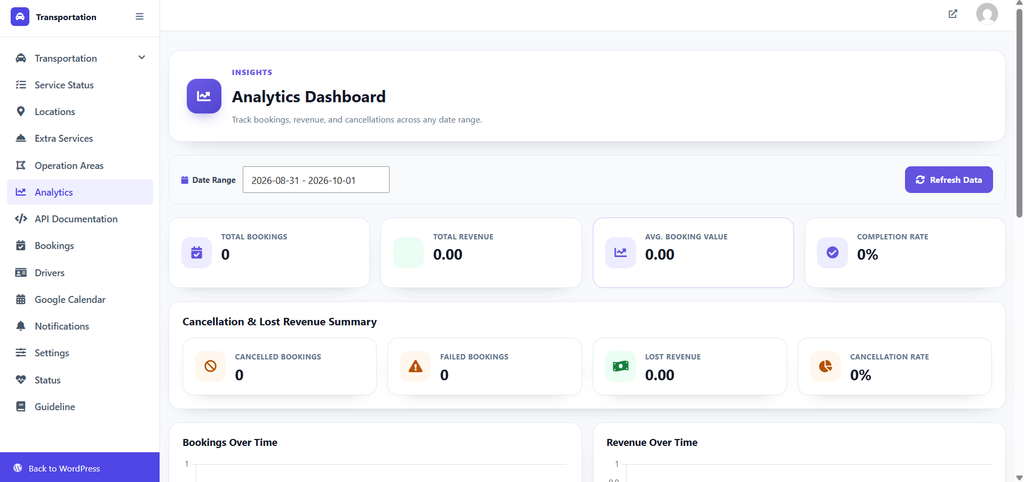Select Extra Services in sidebar
This screenshot has width=1024, height=482.
80,138
